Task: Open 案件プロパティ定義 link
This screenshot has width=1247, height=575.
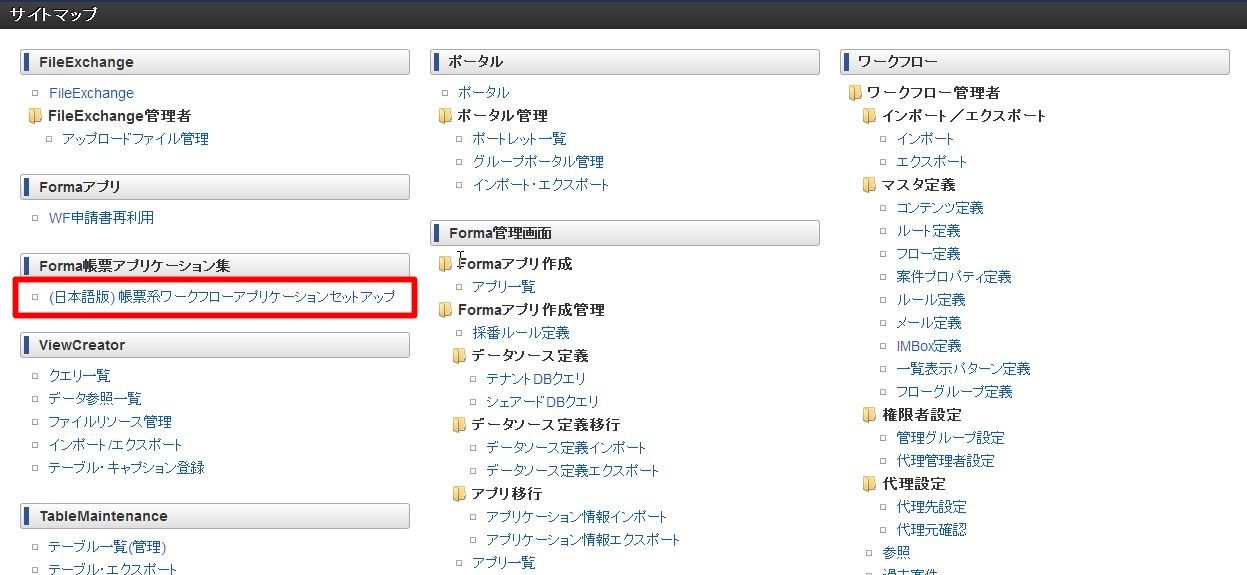Action: tap(954, 277)
